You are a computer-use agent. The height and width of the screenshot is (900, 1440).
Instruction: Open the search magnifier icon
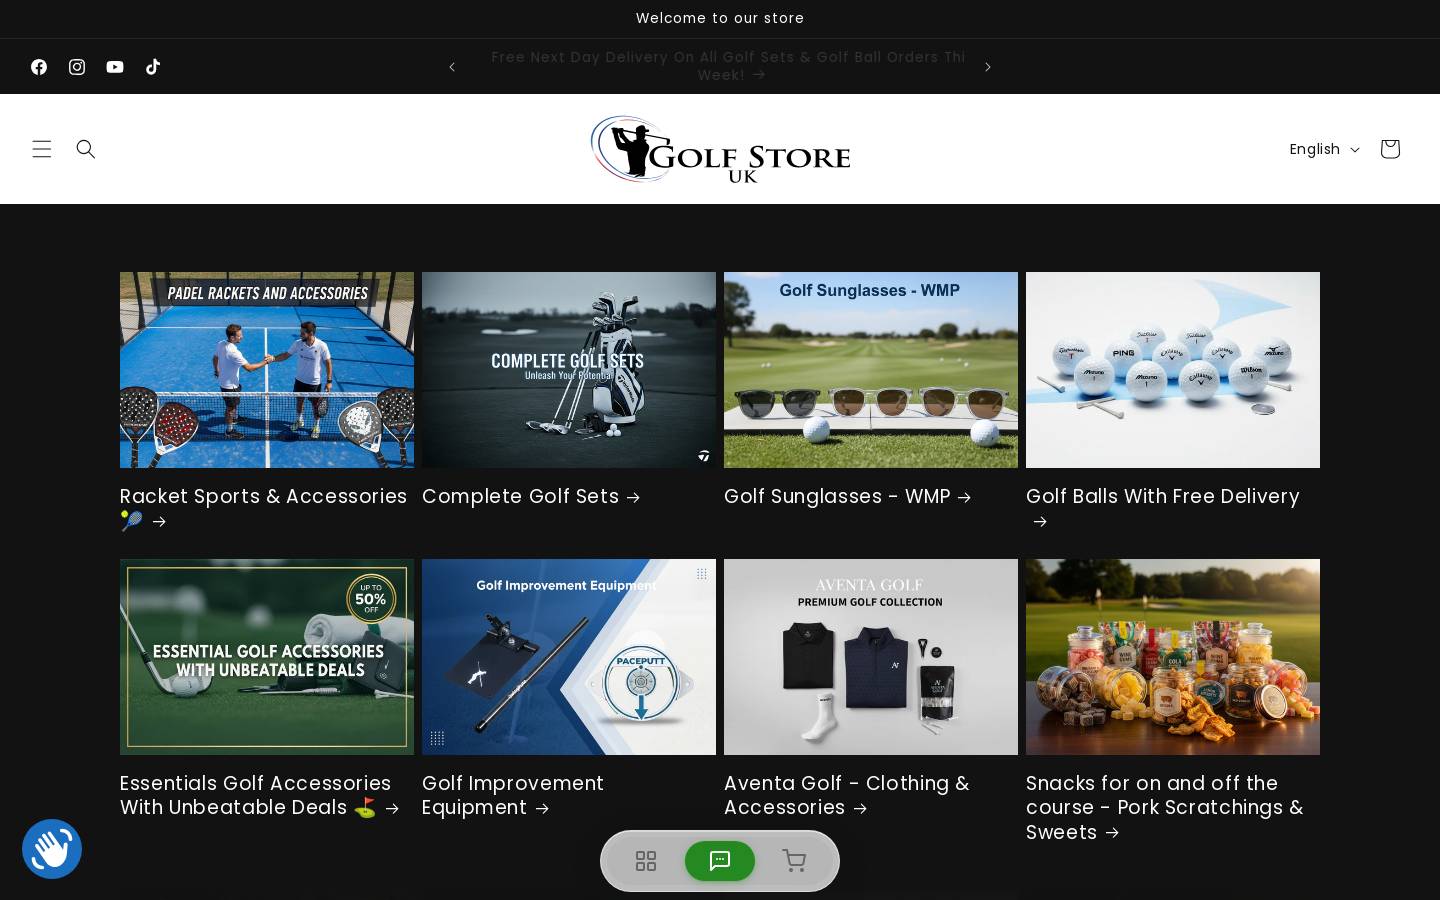(x=86, y=149)
